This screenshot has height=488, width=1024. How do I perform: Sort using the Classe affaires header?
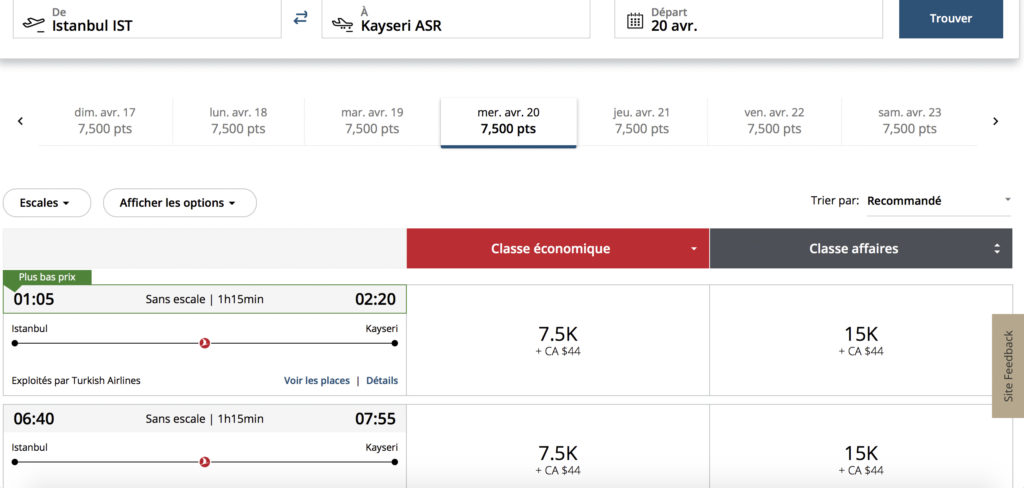(x=861, y=248)
